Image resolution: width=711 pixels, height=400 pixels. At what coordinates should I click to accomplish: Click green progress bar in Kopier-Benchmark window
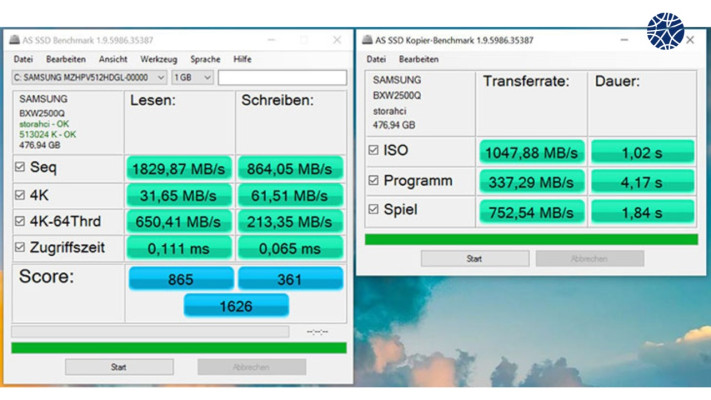tap(531, 239)
